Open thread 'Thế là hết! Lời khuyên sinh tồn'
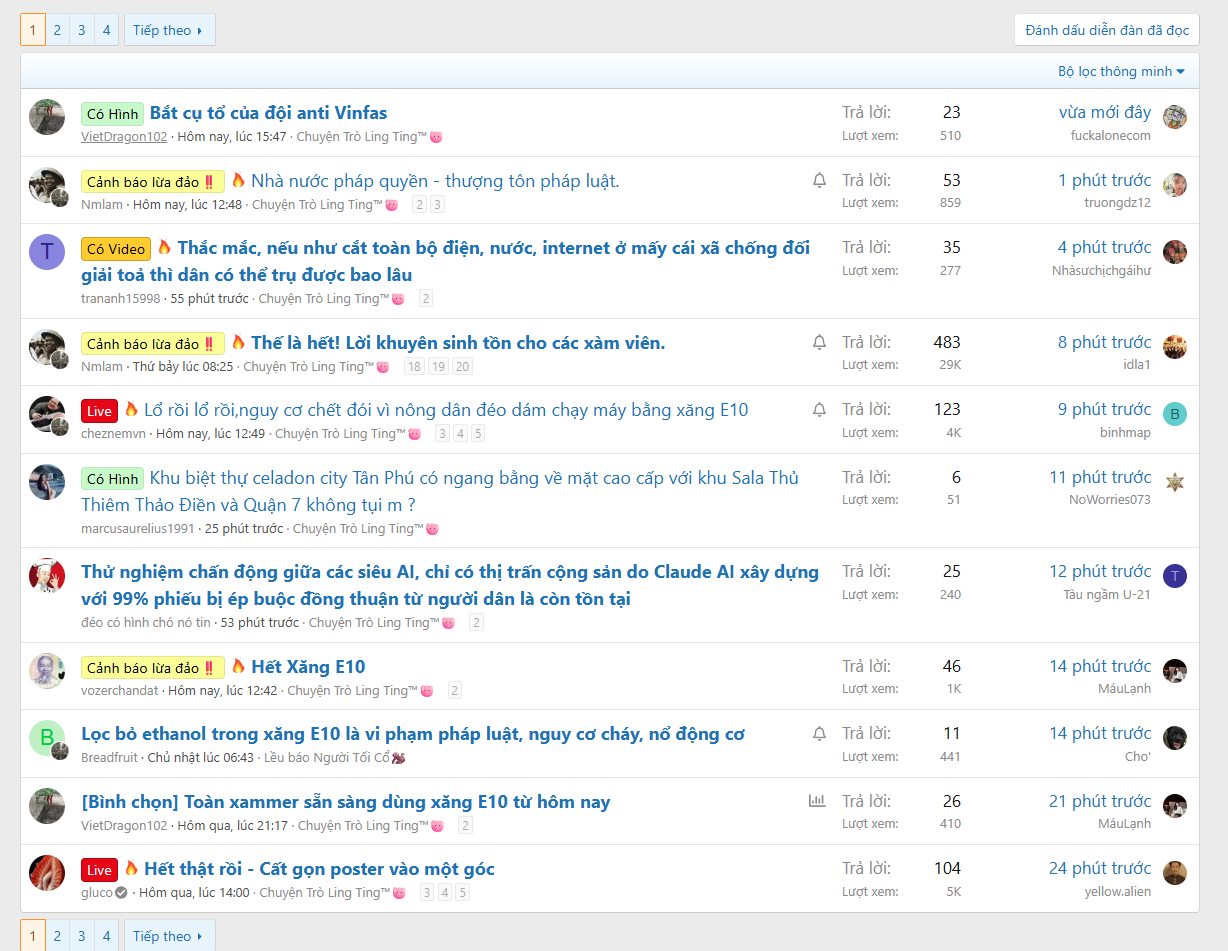This screenshot has height=951, width=1228. click(x=458, y=343)
